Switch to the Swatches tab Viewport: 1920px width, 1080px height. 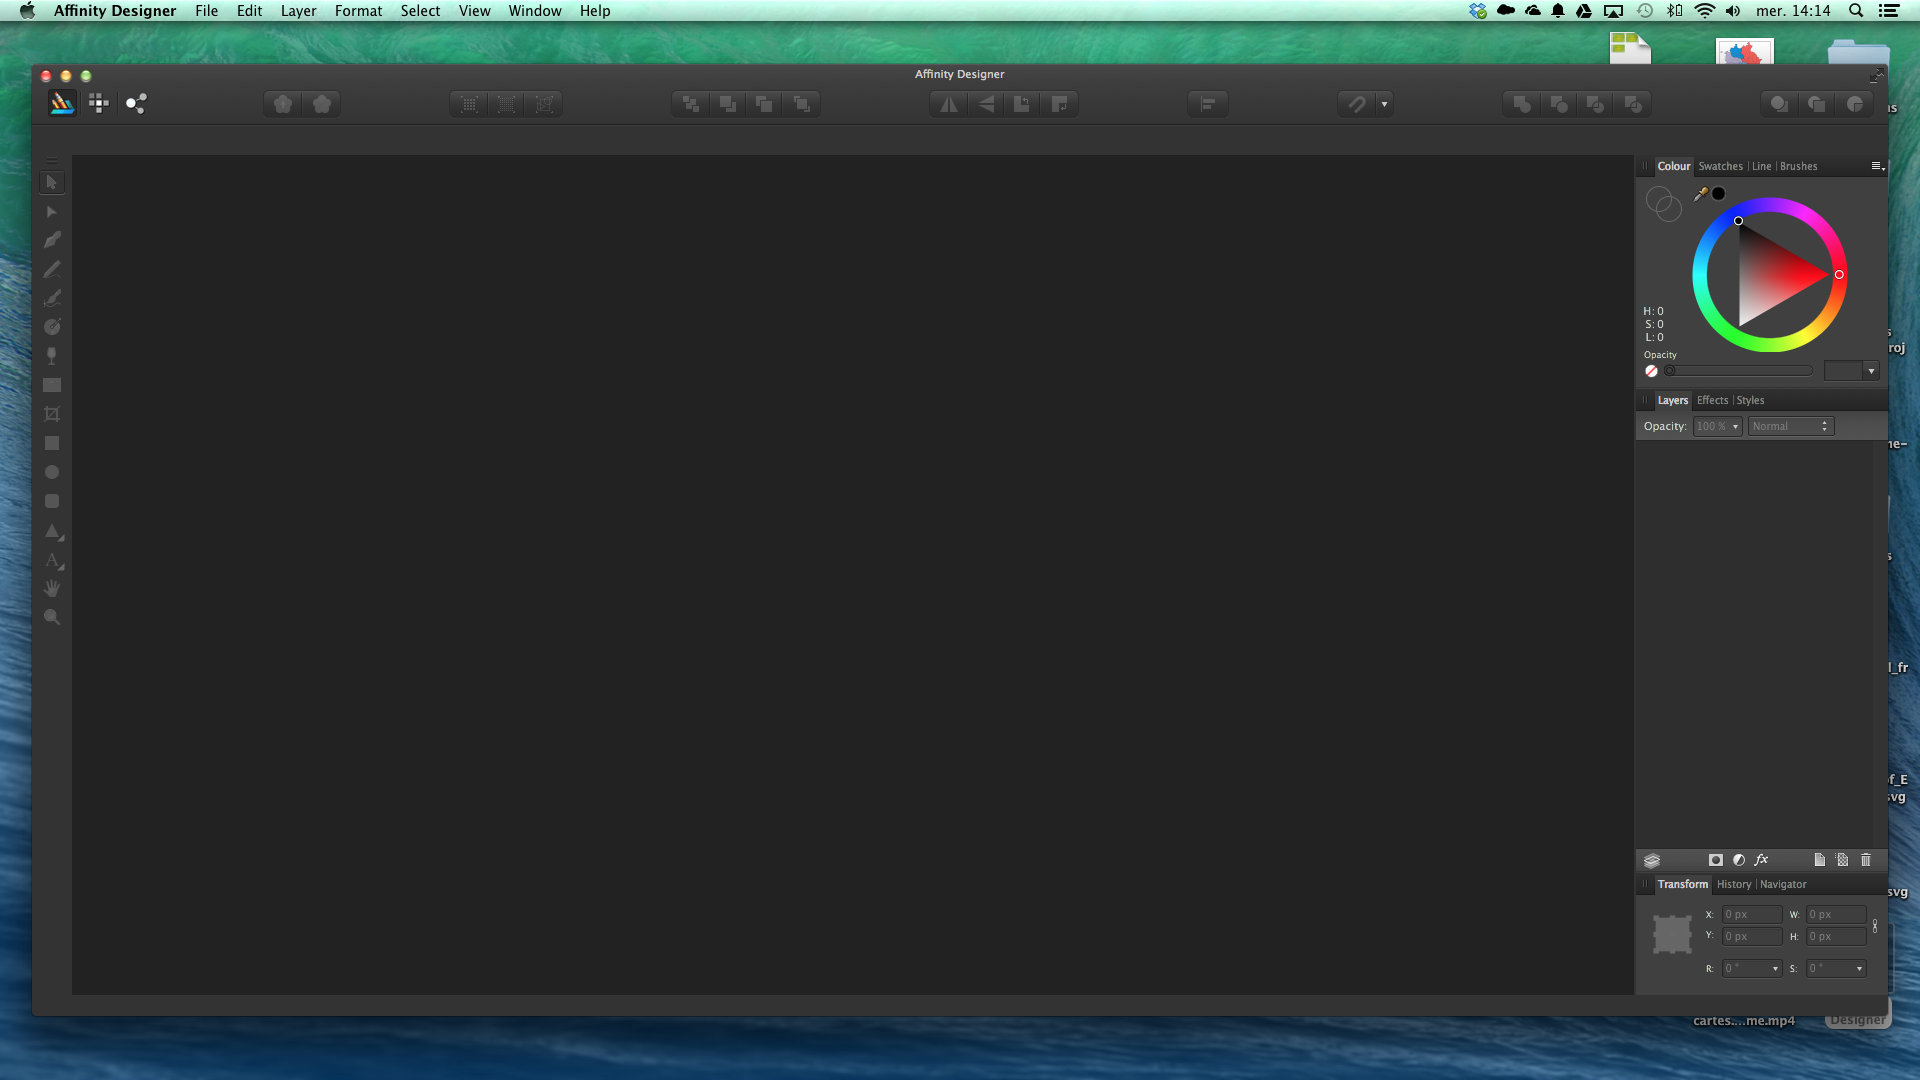(x=1720, y=166)
